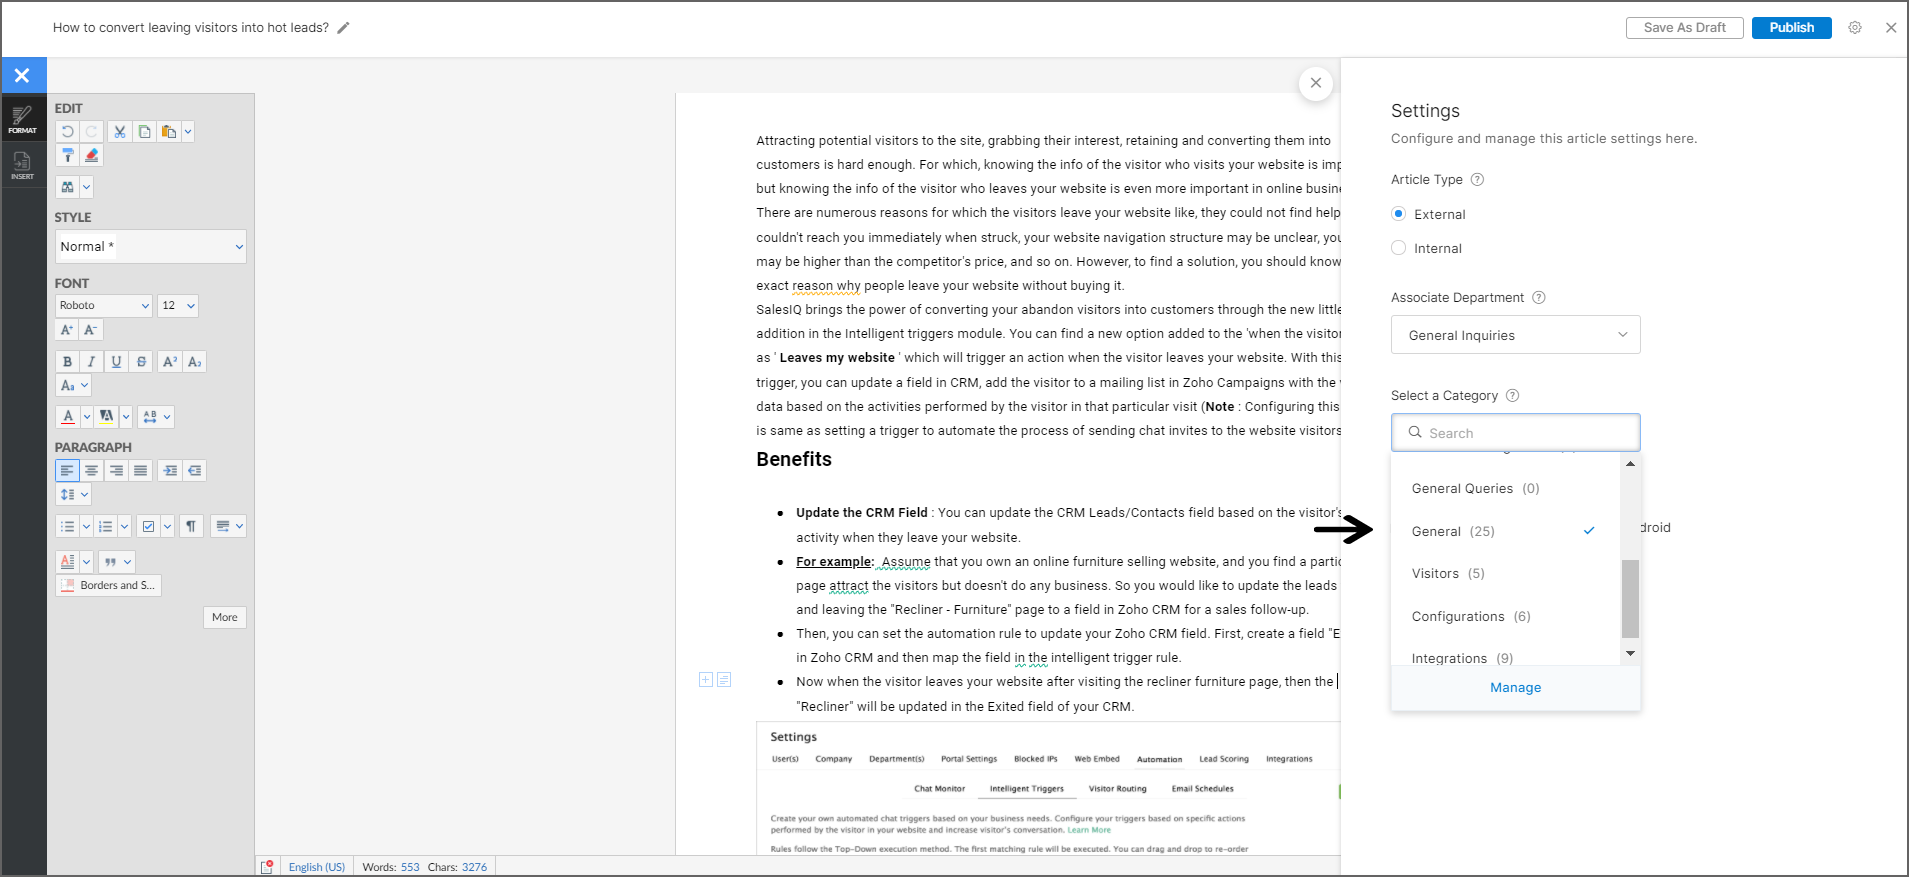Image resolution: width=1909 pixels, height=877 pixels.
Task: Choose the General Queries (0) category
Action: tap(1505, 489)
